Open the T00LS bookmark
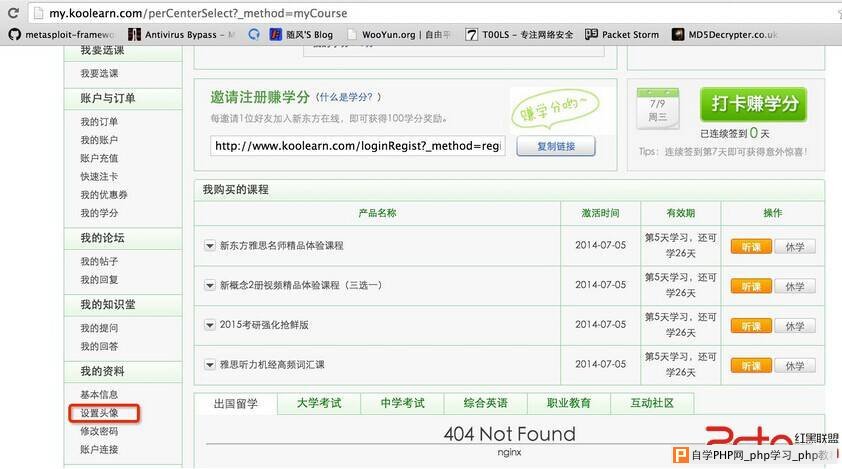Viewport: 842px width, 469px height. [x=519, y=35]
